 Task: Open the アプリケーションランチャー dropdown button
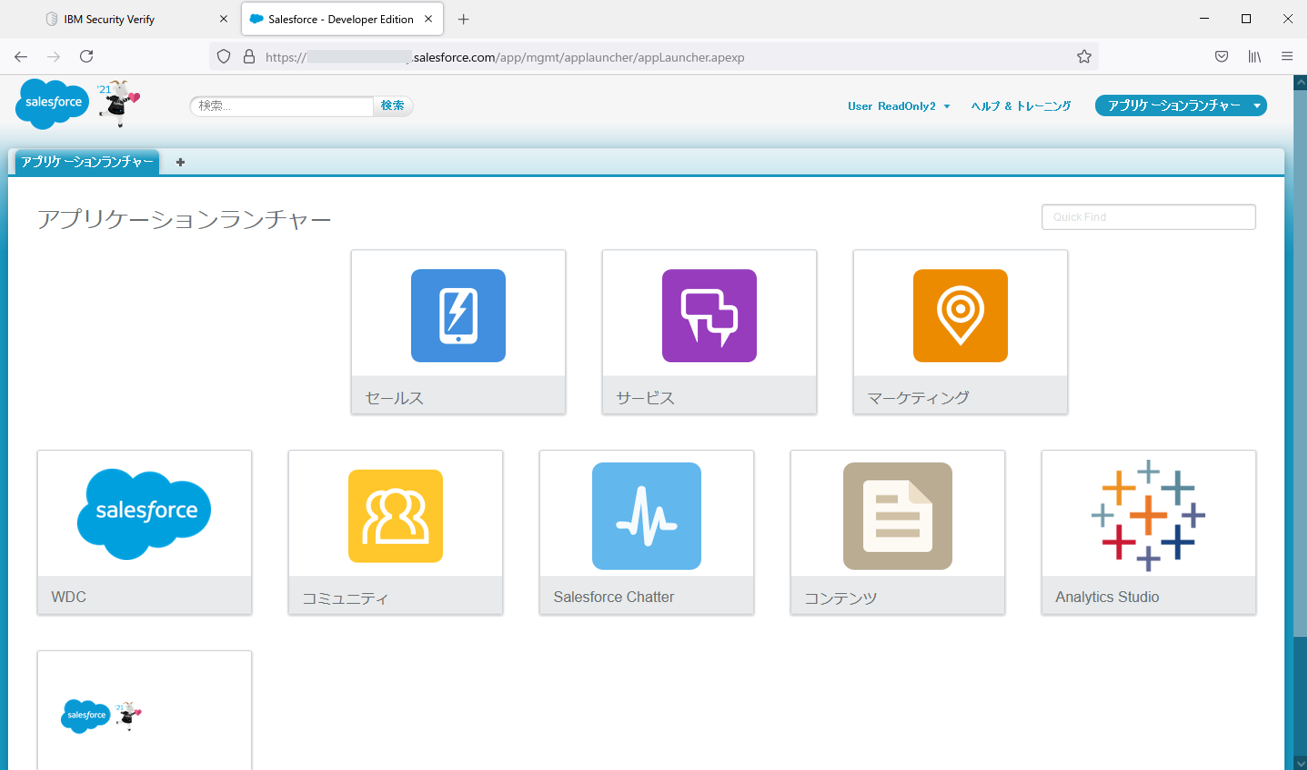click(1181, 105)
